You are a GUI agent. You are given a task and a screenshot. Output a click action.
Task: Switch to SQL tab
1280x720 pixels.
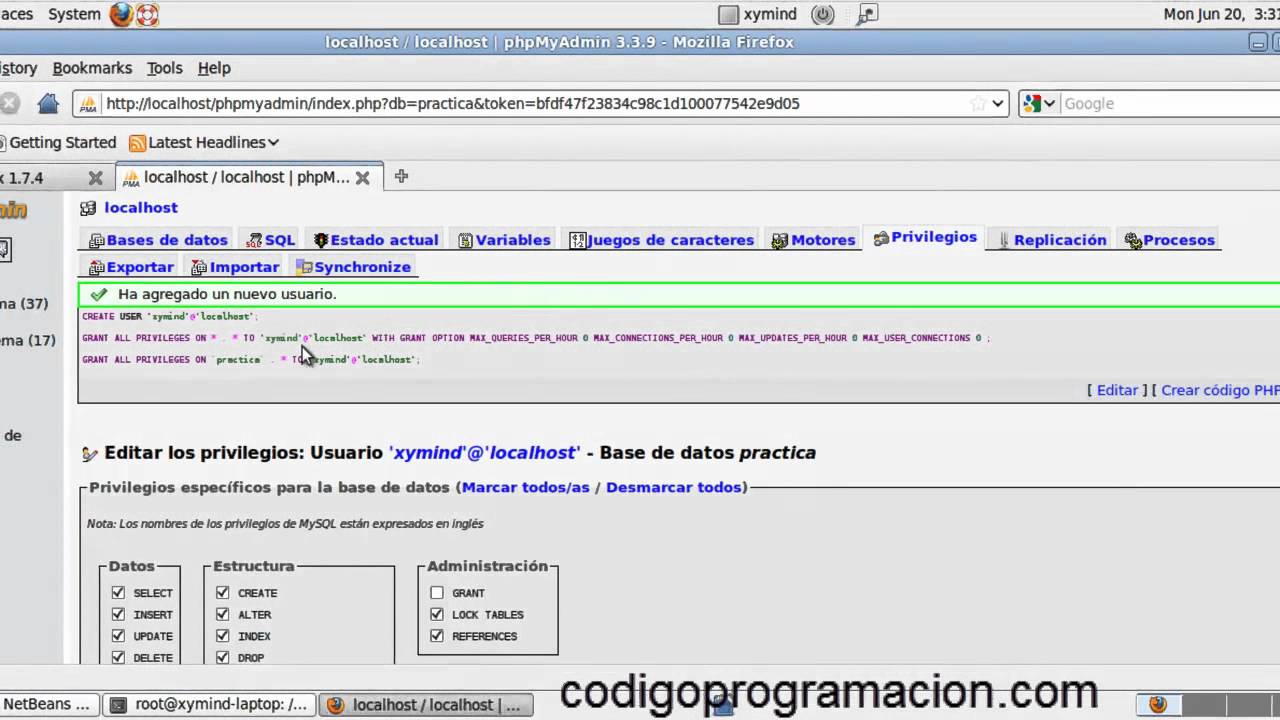272,240
